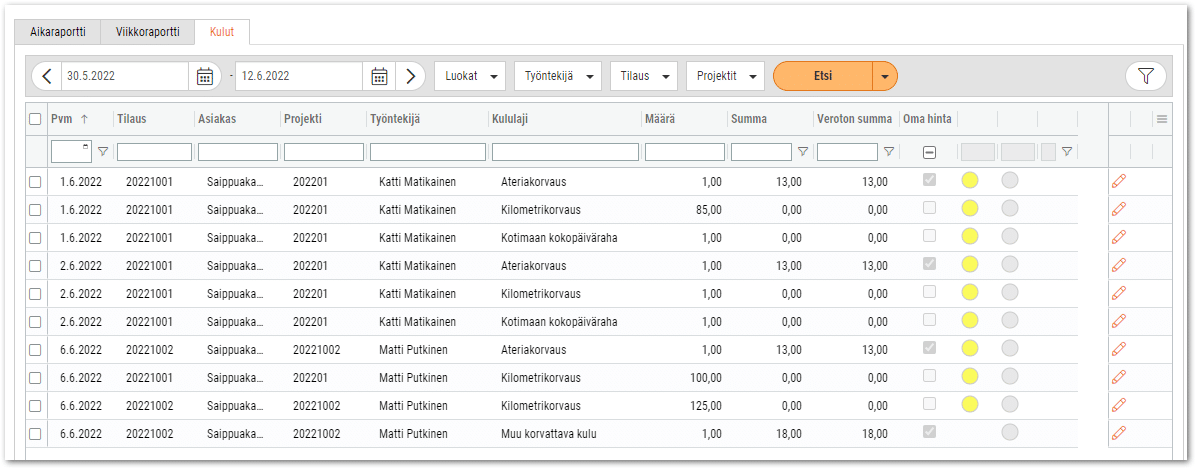Screen dimensions: 1196x469
Task: Edit the Kilometrikorvaus 125,00 row
Action: (x=1119, y=405)
